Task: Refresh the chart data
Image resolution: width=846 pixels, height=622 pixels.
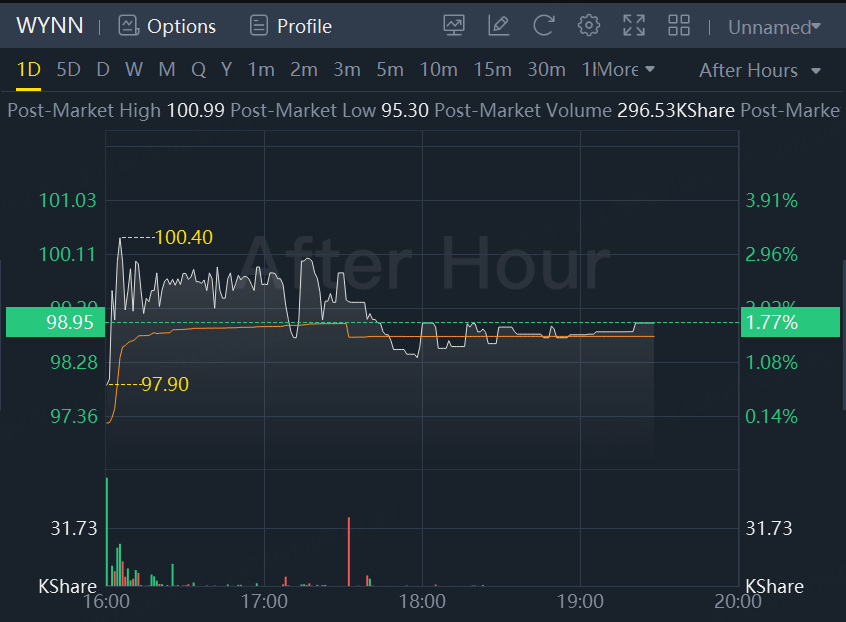Action: pos(544,25)
